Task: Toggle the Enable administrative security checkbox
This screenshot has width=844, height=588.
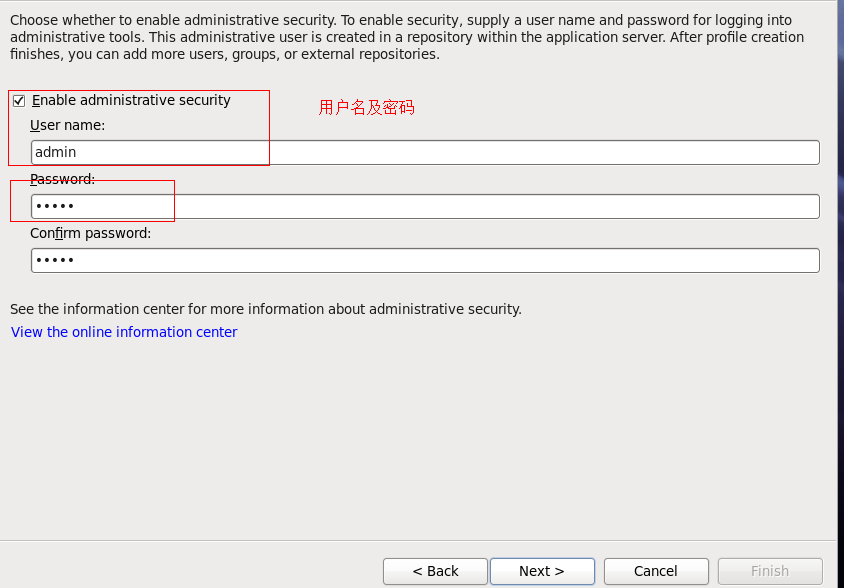Action: tap(18, 101)
